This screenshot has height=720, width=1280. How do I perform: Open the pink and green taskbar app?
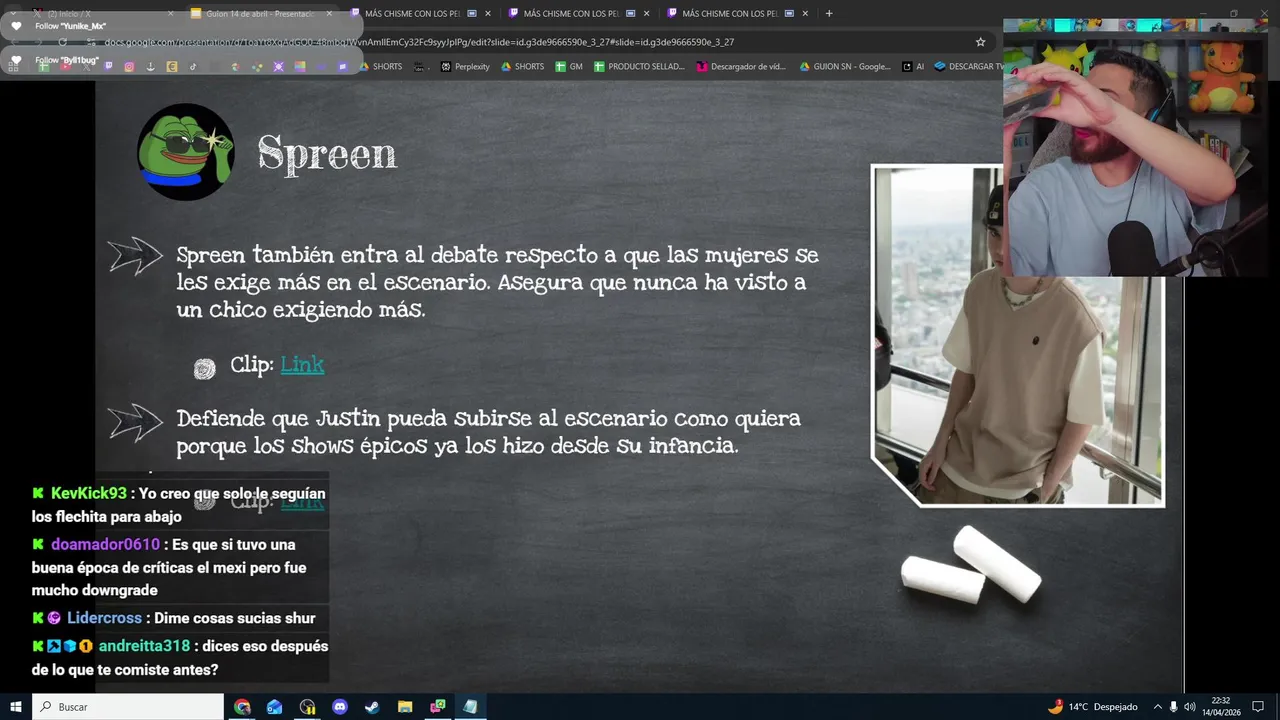[437, 706]
